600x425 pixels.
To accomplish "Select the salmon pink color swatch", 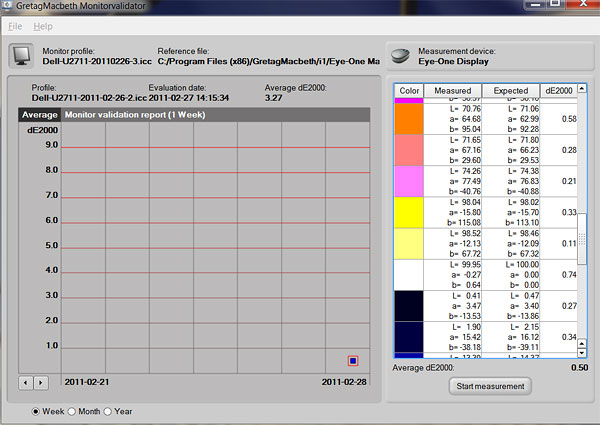I will point(409,150).
